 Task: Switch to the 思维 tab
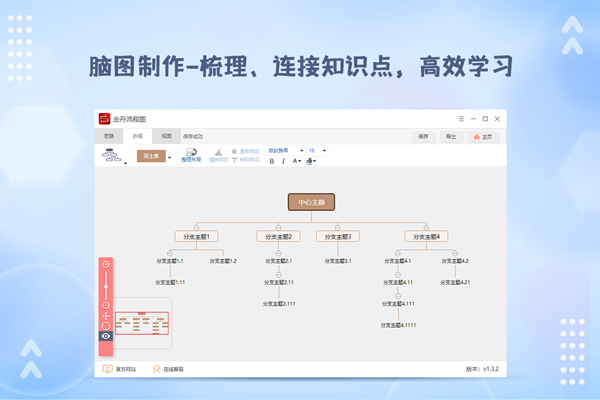coord(109,135)
